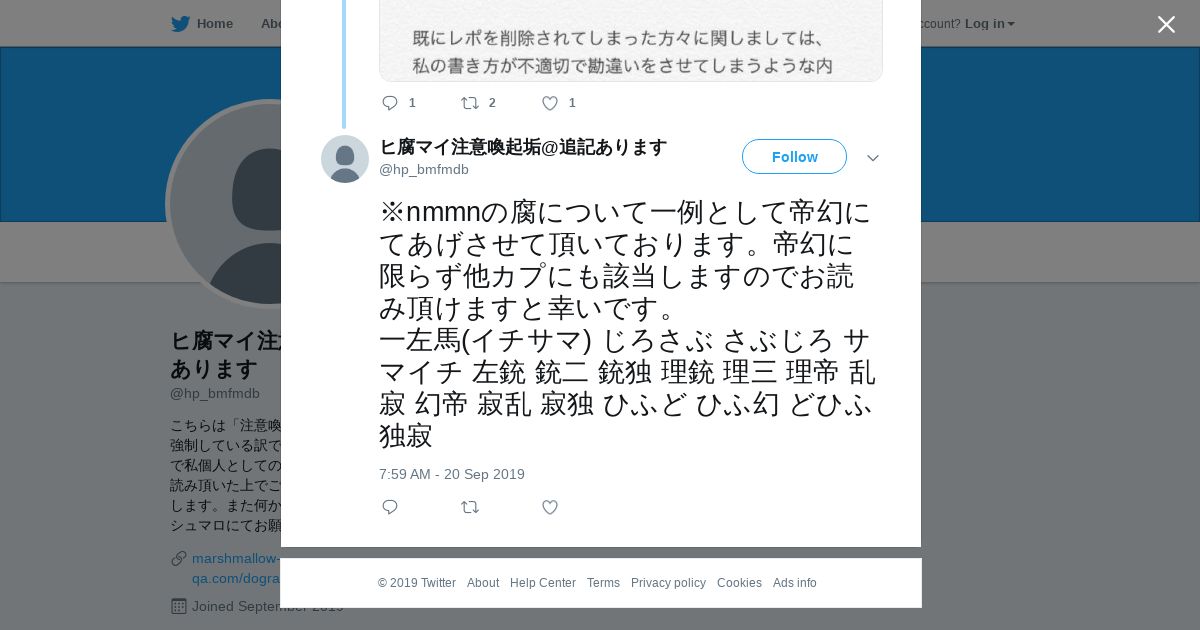Screen dimensions: 1200x630
Task: Open the Help Center link
Action: pos(543,583)
